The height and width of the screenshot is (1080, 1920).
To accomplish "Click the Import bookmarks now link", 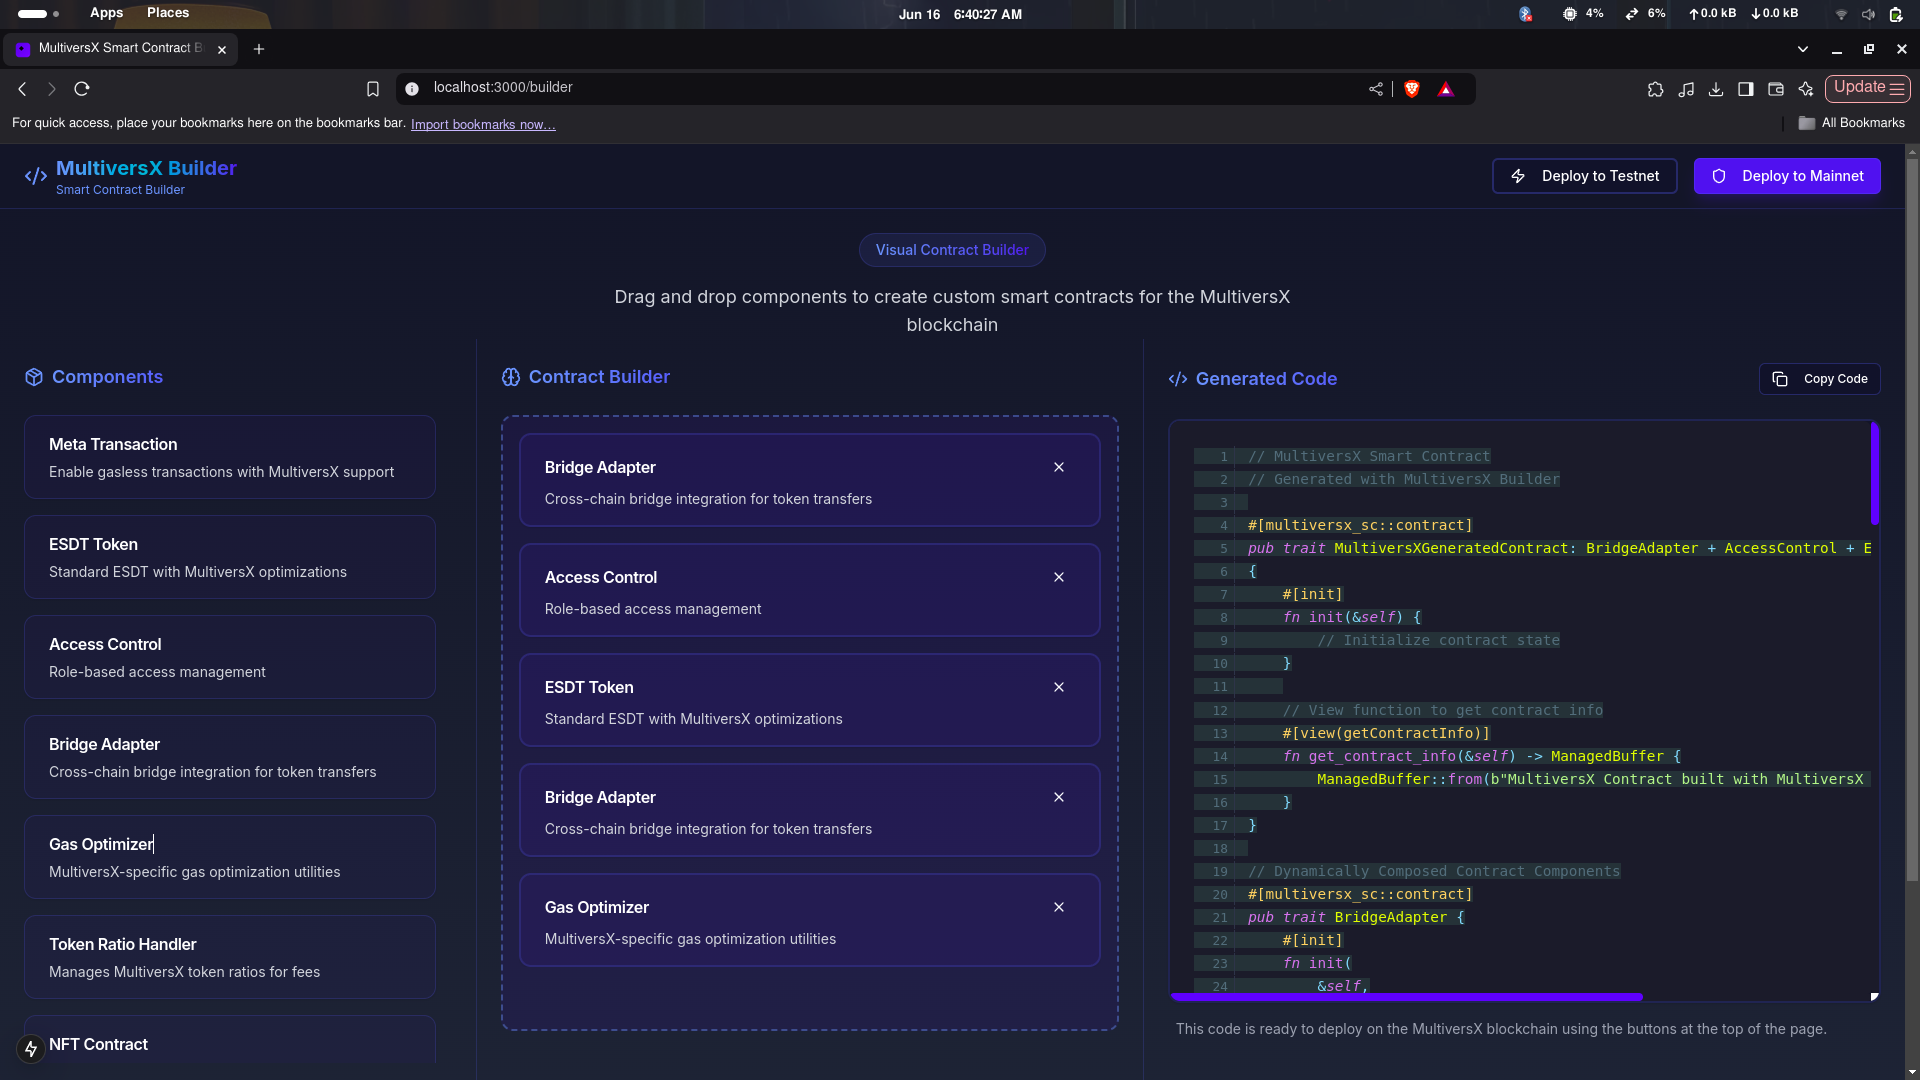I will 483,124.
